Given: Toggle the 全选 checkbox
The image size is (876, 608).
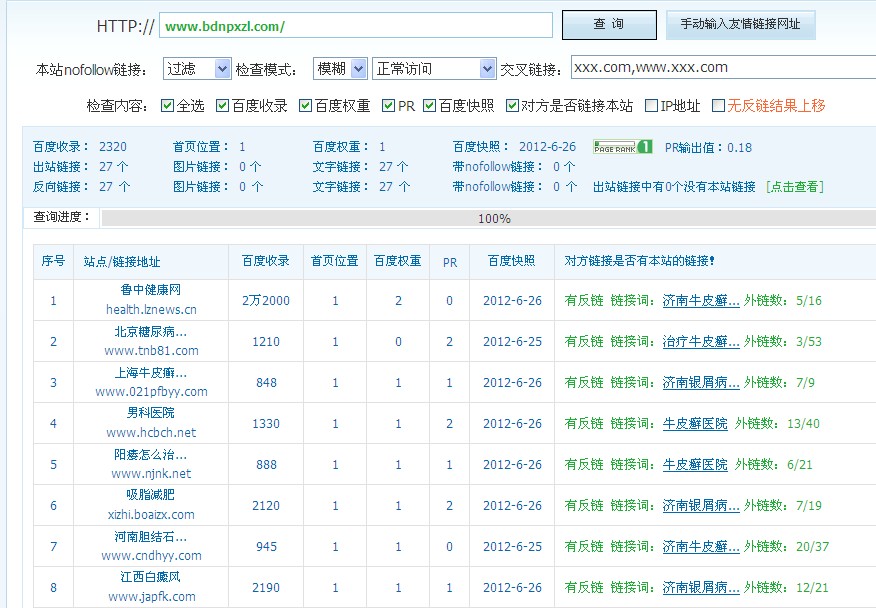Looking at the screenshot, I should coord(168,105).
